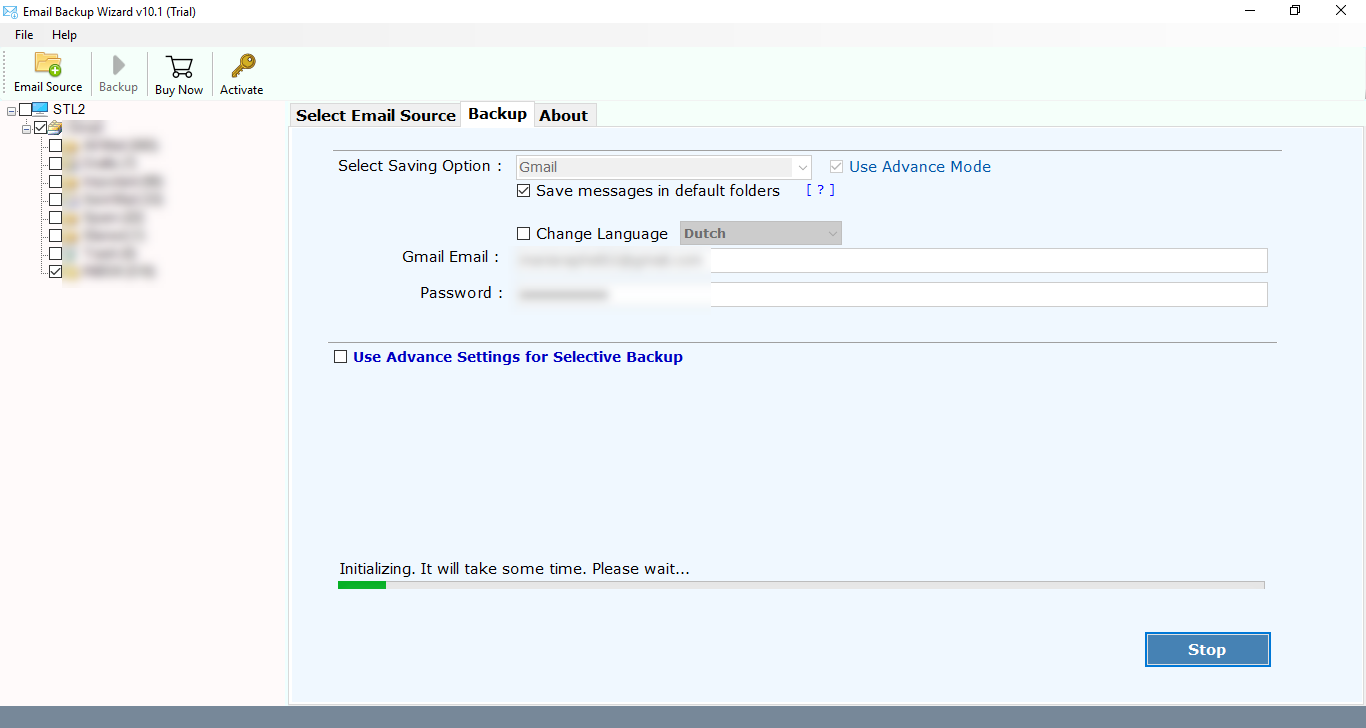Click the restore window icon in title bar

[1295, 11]
